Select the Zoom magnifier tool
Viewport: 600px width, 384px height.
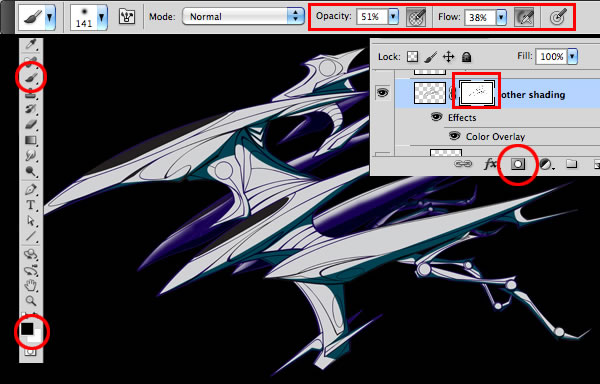[31, 301]
